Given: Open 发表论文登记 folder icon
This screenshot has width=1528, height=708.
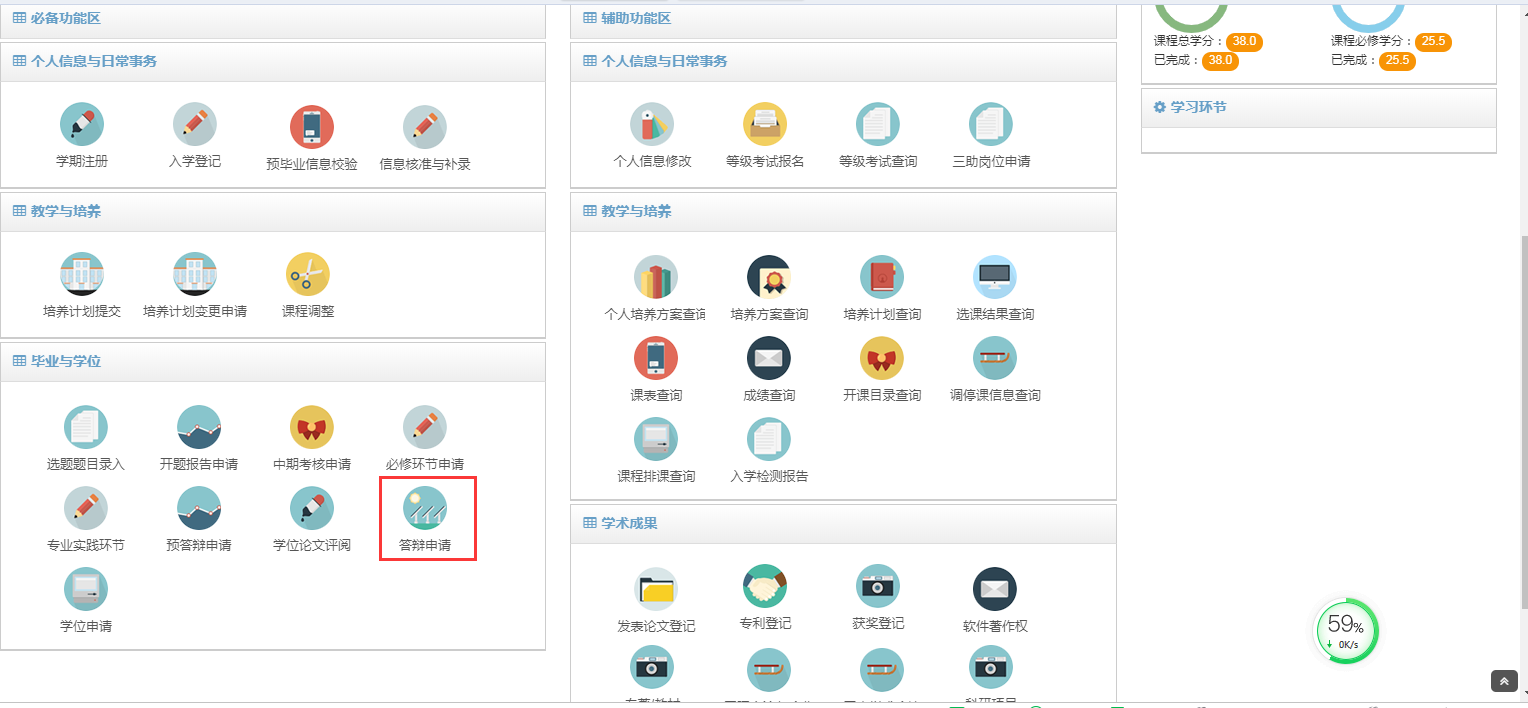Looking at the screenshot, I should tap(656, 590).
